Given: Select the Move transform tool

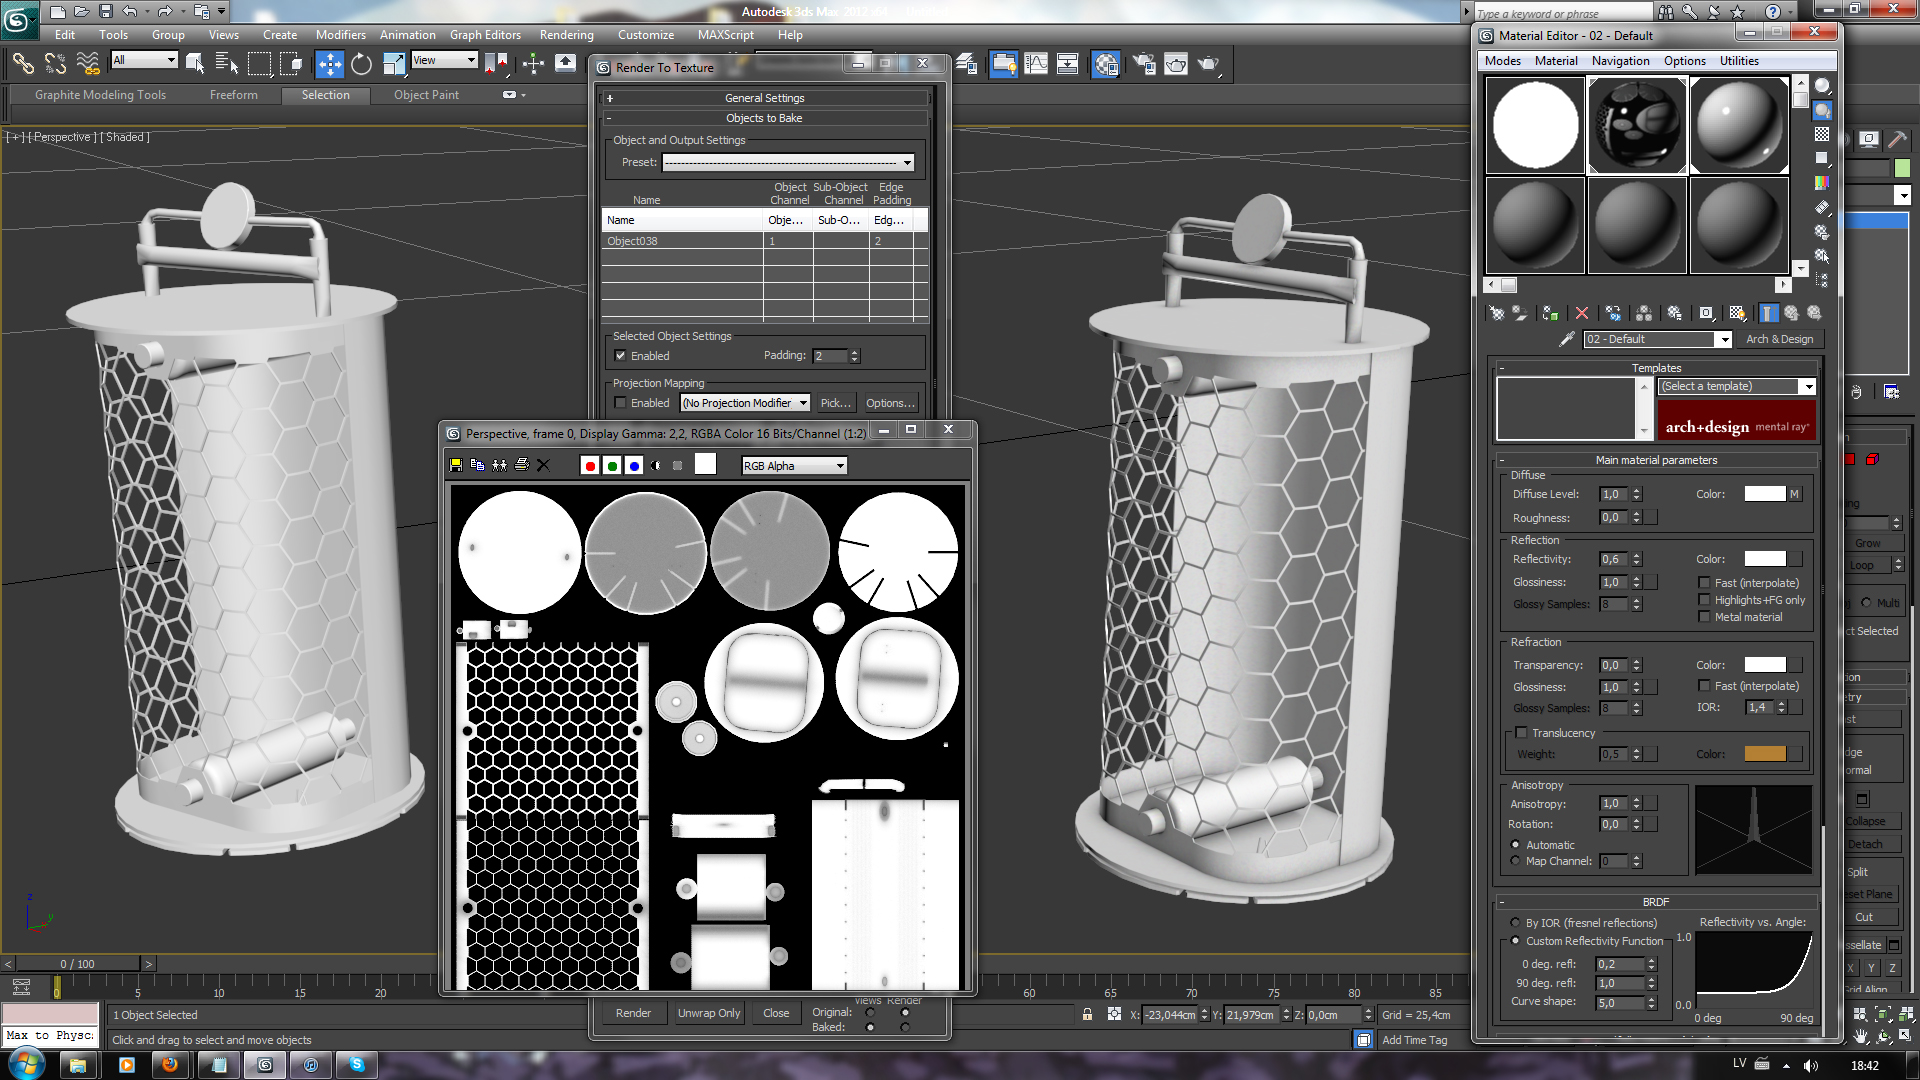Looking at the screenshot, I should pos(329,64).
